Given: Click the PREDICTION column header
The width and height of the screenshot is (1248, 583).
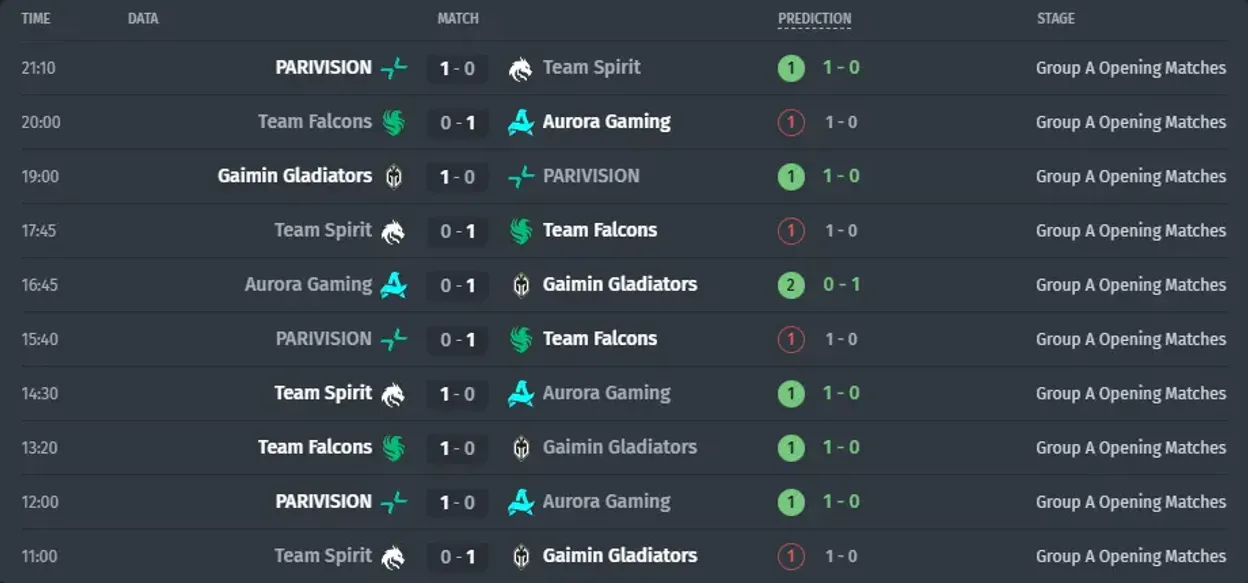Looking at the screenshot, I should [x=815, y=18].
